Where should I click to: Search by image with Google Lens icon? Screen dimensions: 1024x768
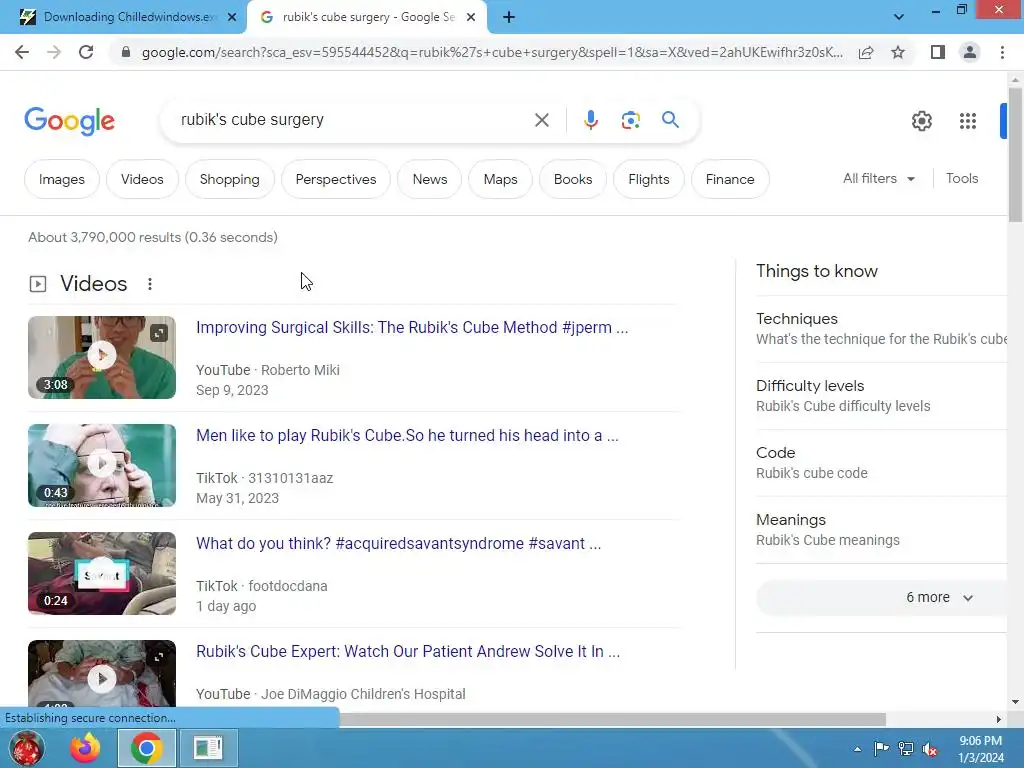[x=630, y=120]
